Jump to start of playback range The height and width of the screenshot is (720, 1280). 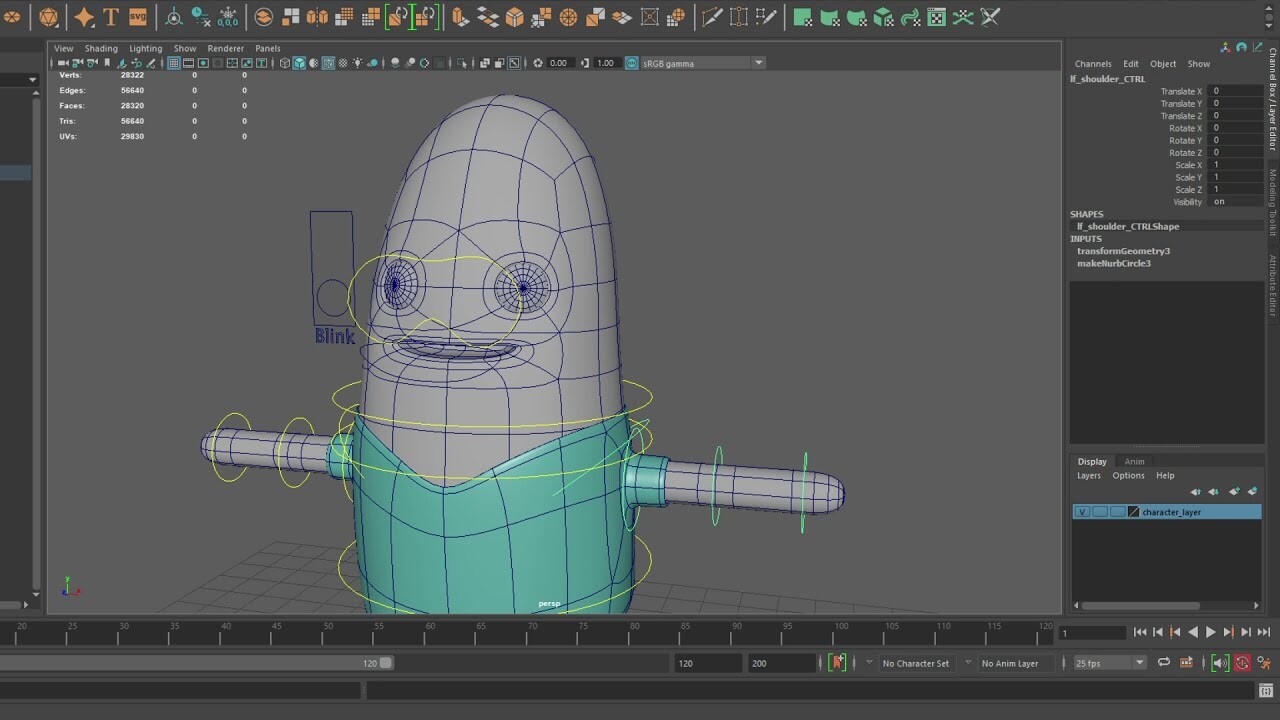1140,631
